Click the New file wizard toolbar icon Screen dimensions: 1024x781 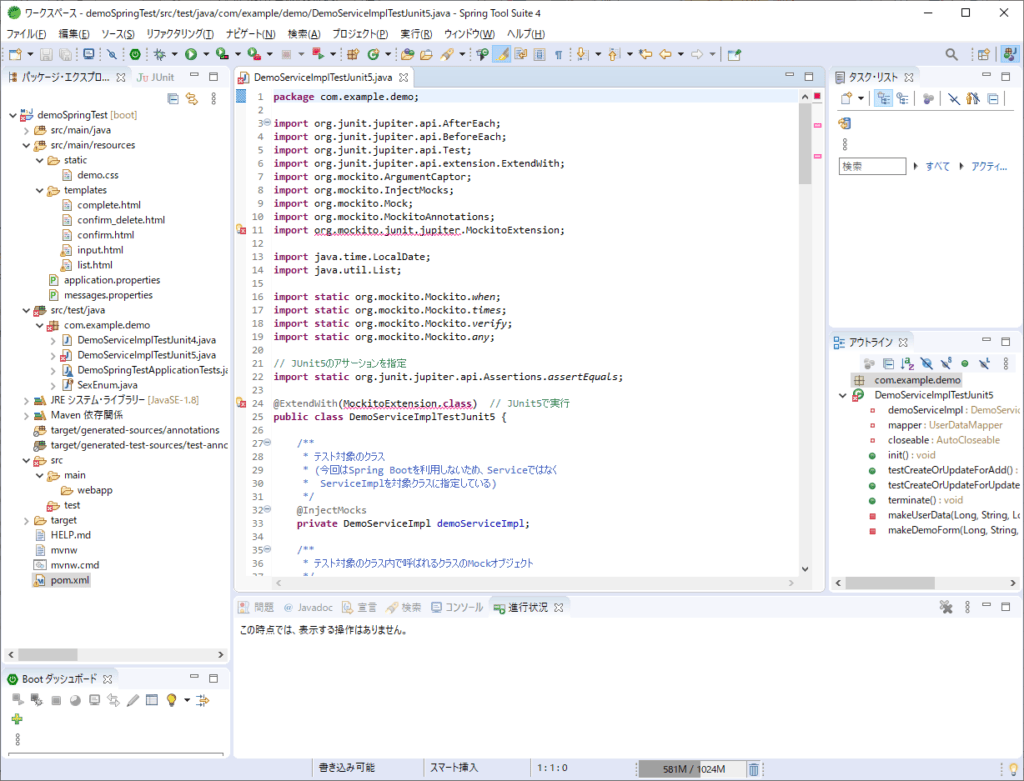pos(15,55)
